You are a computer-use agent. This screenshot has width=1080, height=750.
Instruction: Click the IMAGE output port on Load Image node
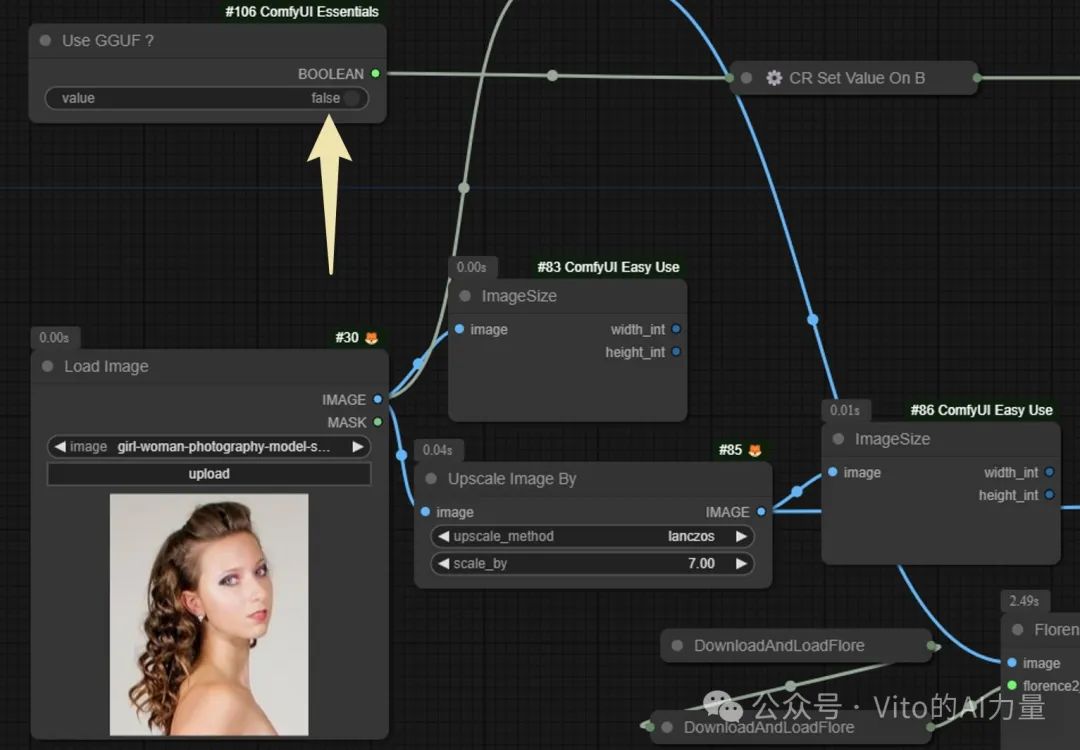pyautogui.click(x=376, y=399)
